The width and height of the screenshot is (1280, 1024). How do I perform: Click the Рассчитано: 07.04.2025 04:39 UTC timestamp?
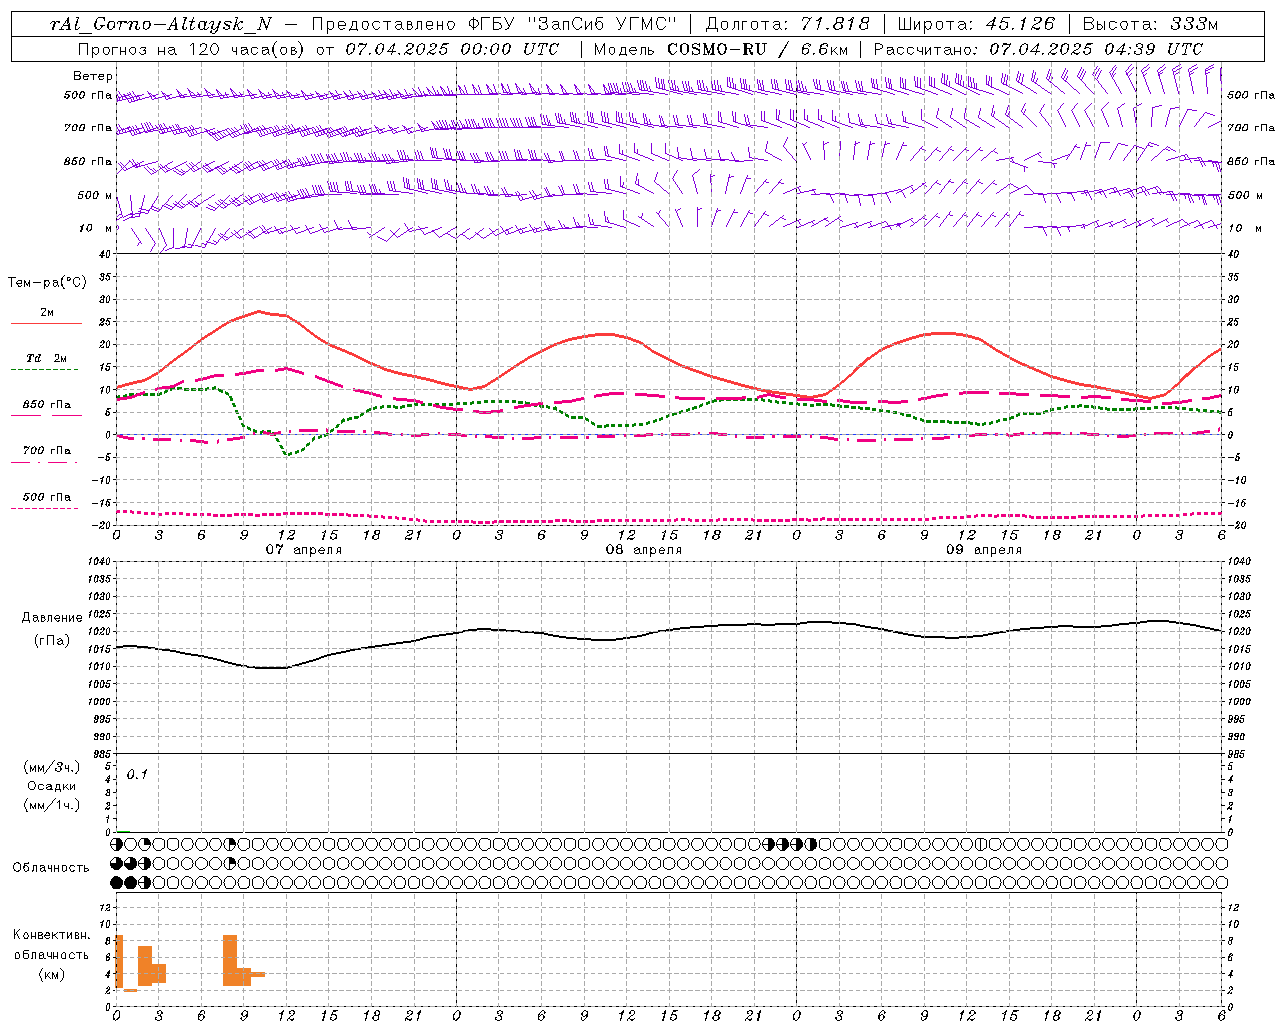1038,49
